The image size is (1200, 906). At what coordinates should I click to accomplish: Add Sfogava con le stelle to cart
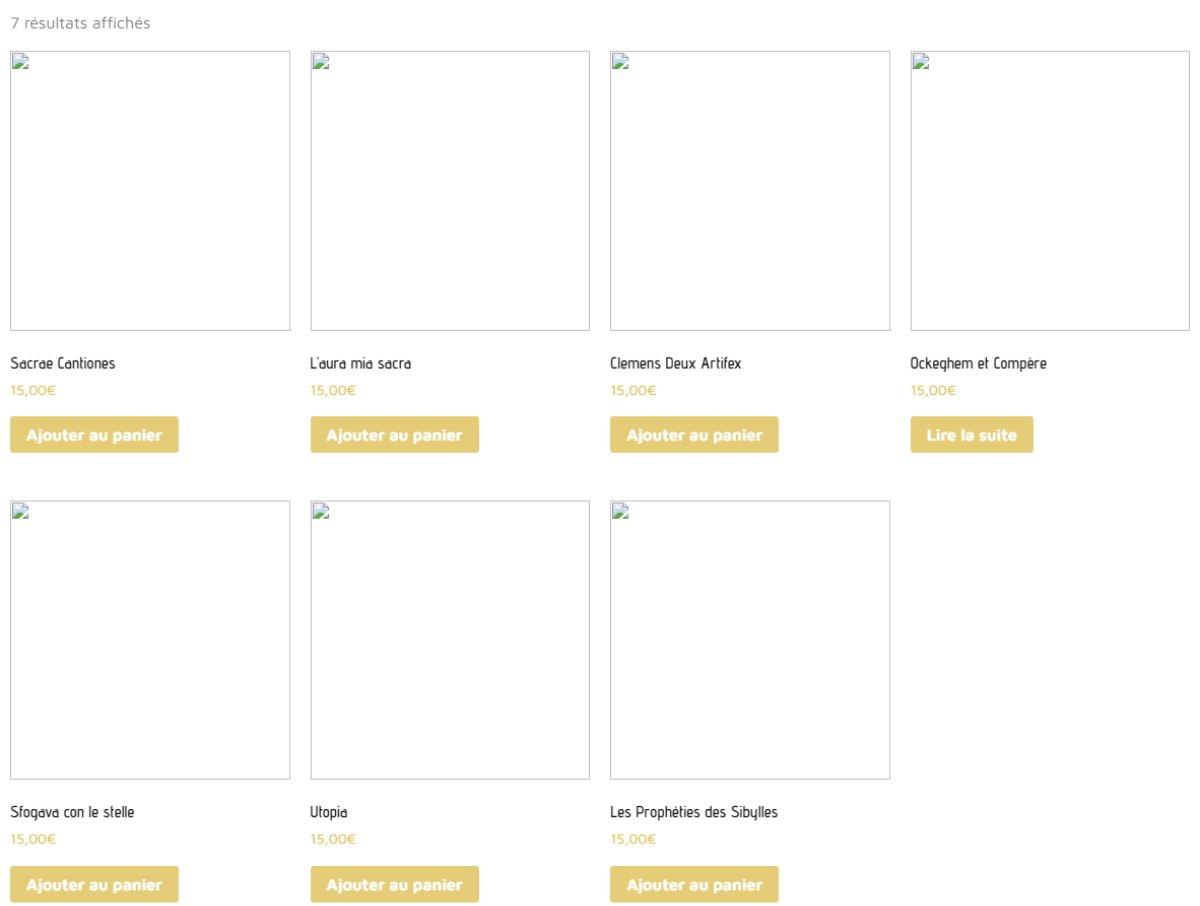tap(94, 884)
